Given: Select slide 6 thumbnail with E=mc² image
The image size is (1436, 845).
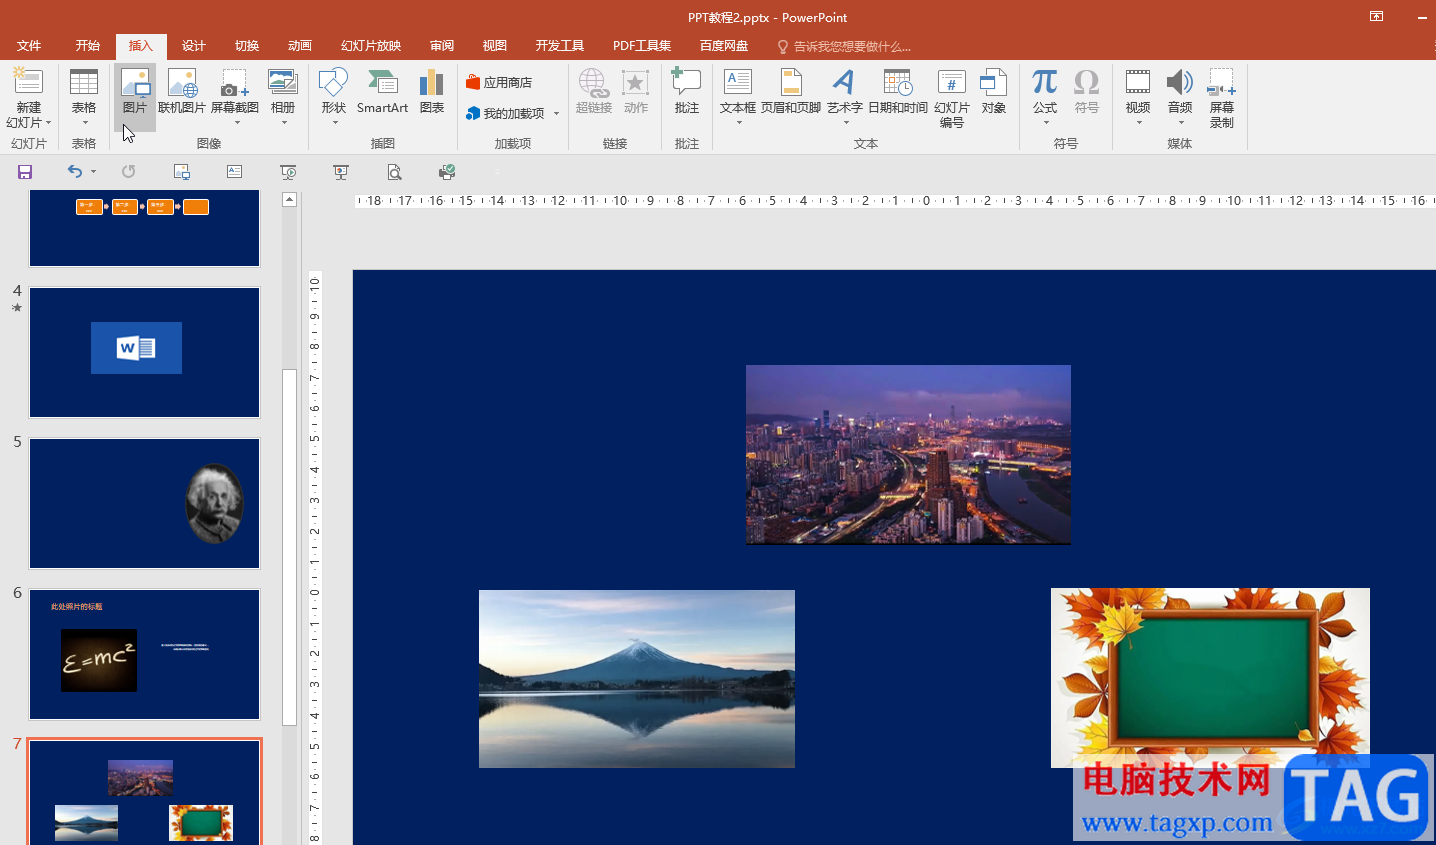Looking at the screenshot, I should pyautogui.click(x=145, y=654).
